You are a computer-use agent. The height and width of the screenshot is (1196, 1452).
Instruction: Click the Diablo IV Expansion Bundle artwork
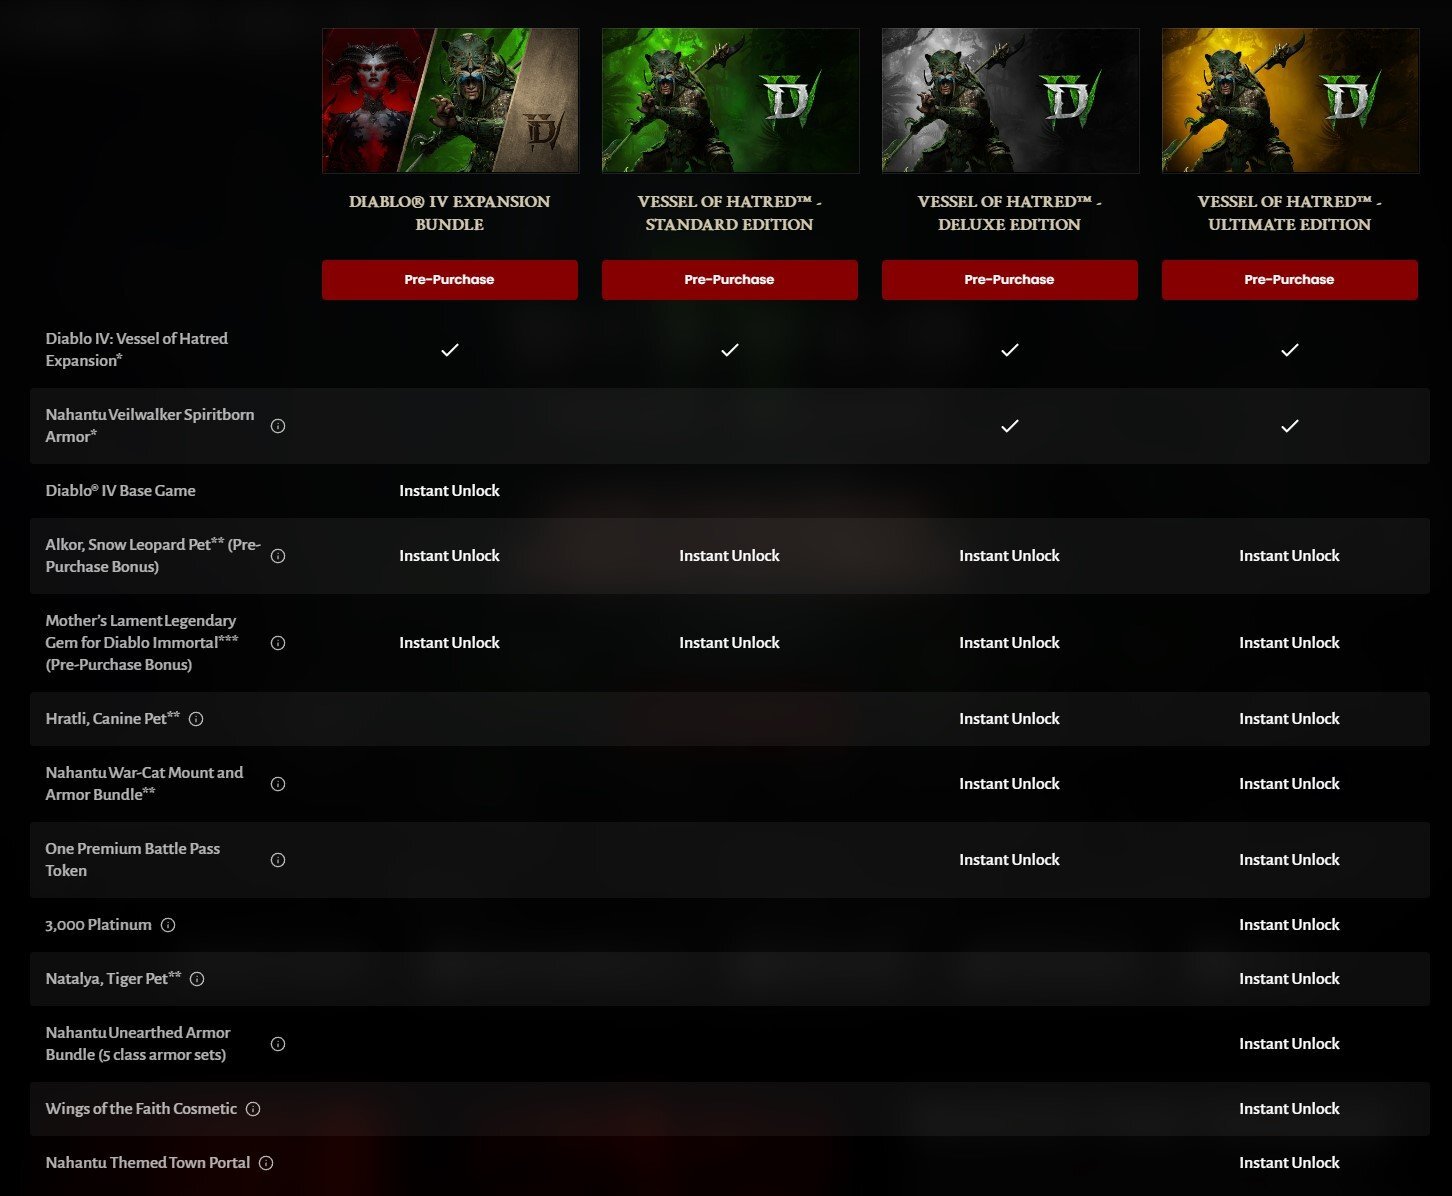pos(450,101)
